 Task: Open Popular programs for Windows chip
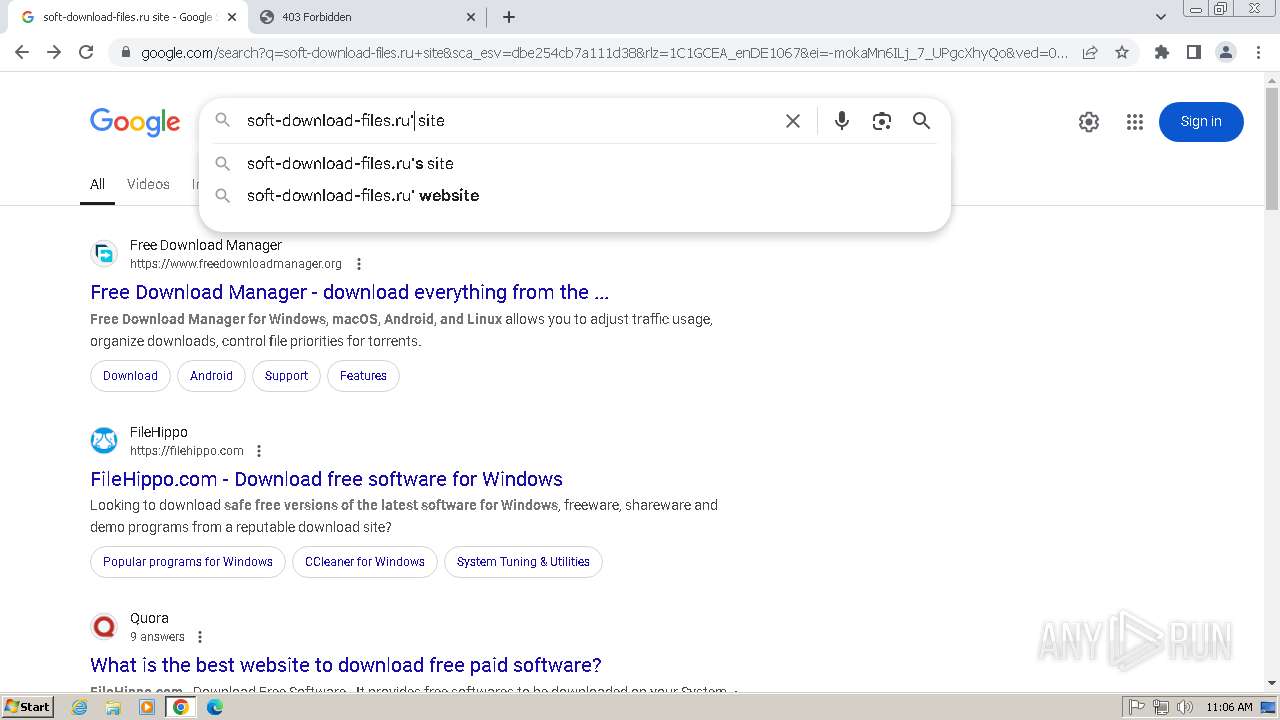pos(188,562)
